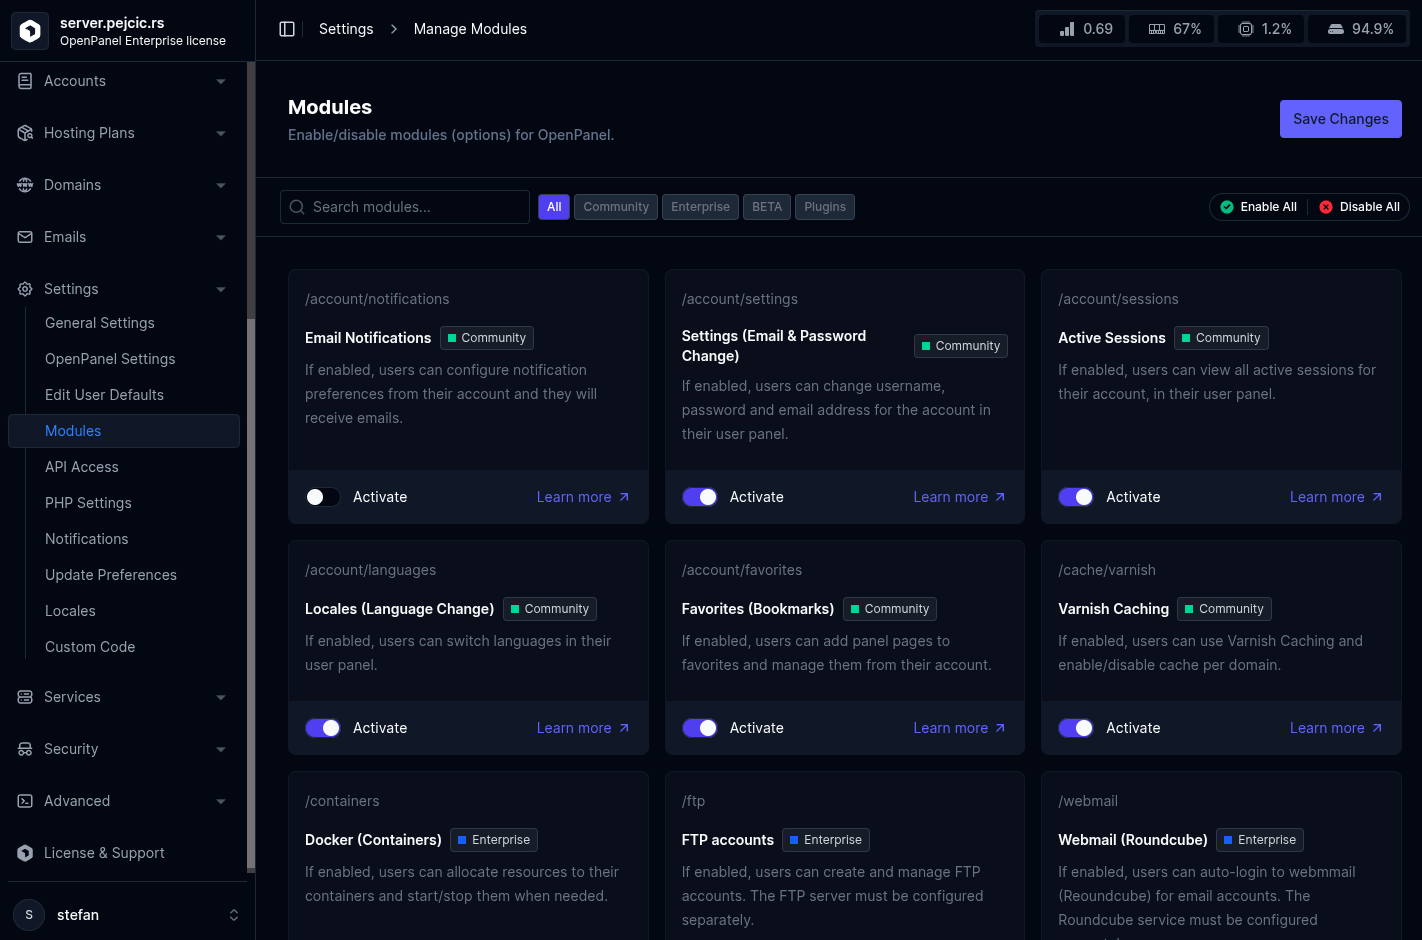Click the Advanced terminal icon
This screenshot has height=940, width=1422.
[x=25, y=801]
